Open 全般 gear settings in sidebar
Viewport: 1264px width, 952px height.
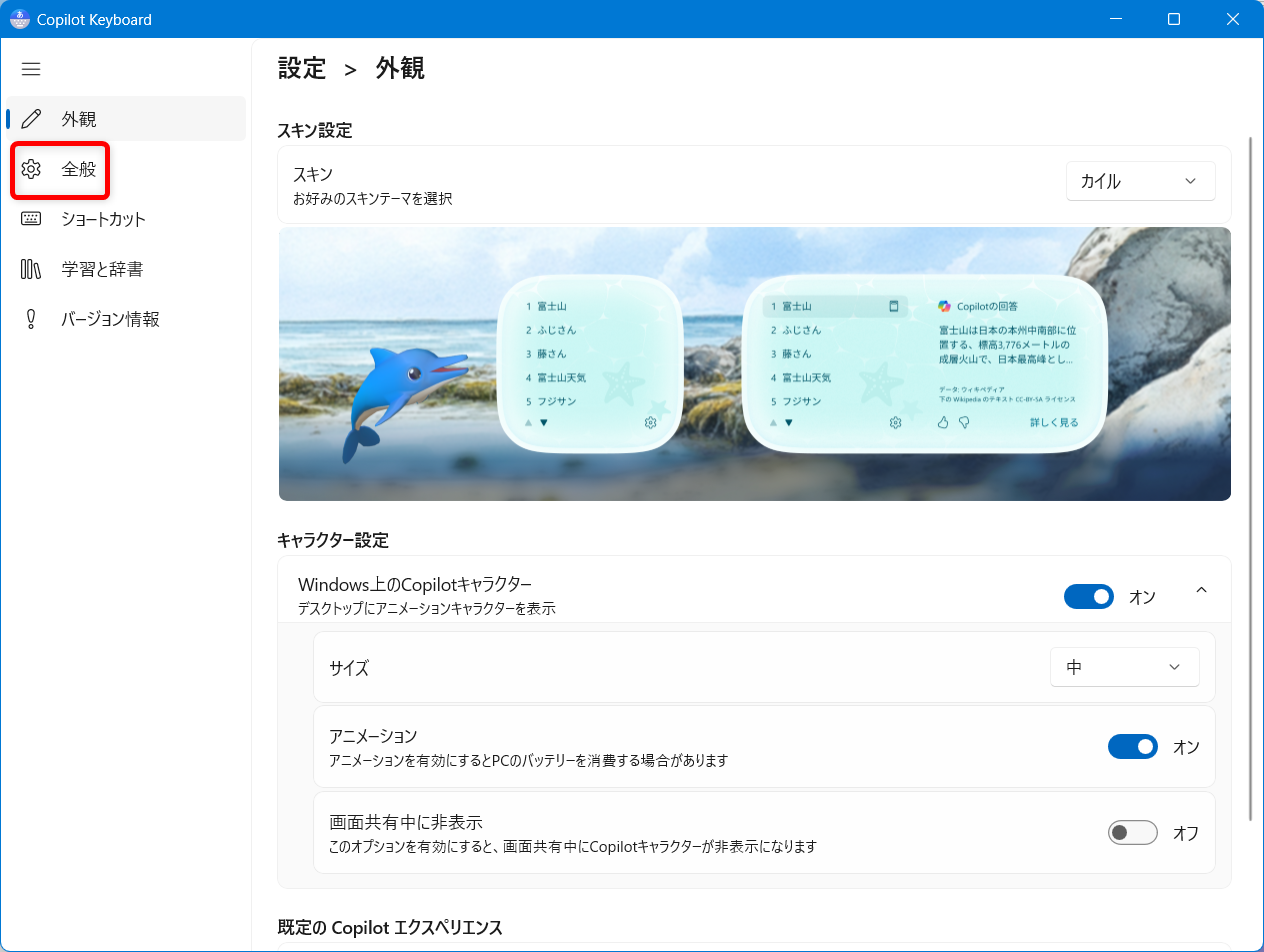[126, 169]
